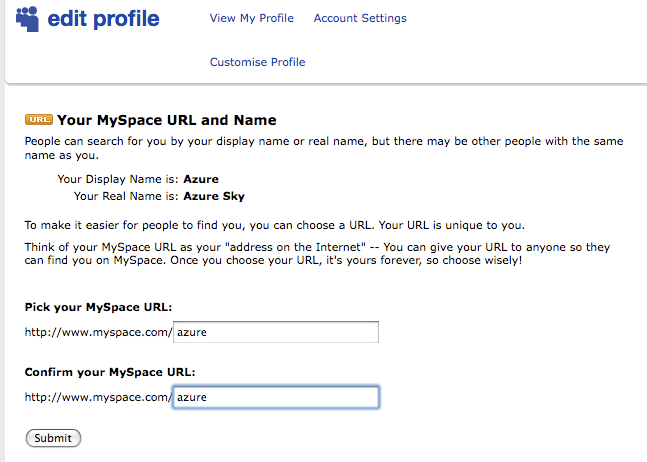
Task: Click the 'People can search for you' paragraph
Action: 324,148
